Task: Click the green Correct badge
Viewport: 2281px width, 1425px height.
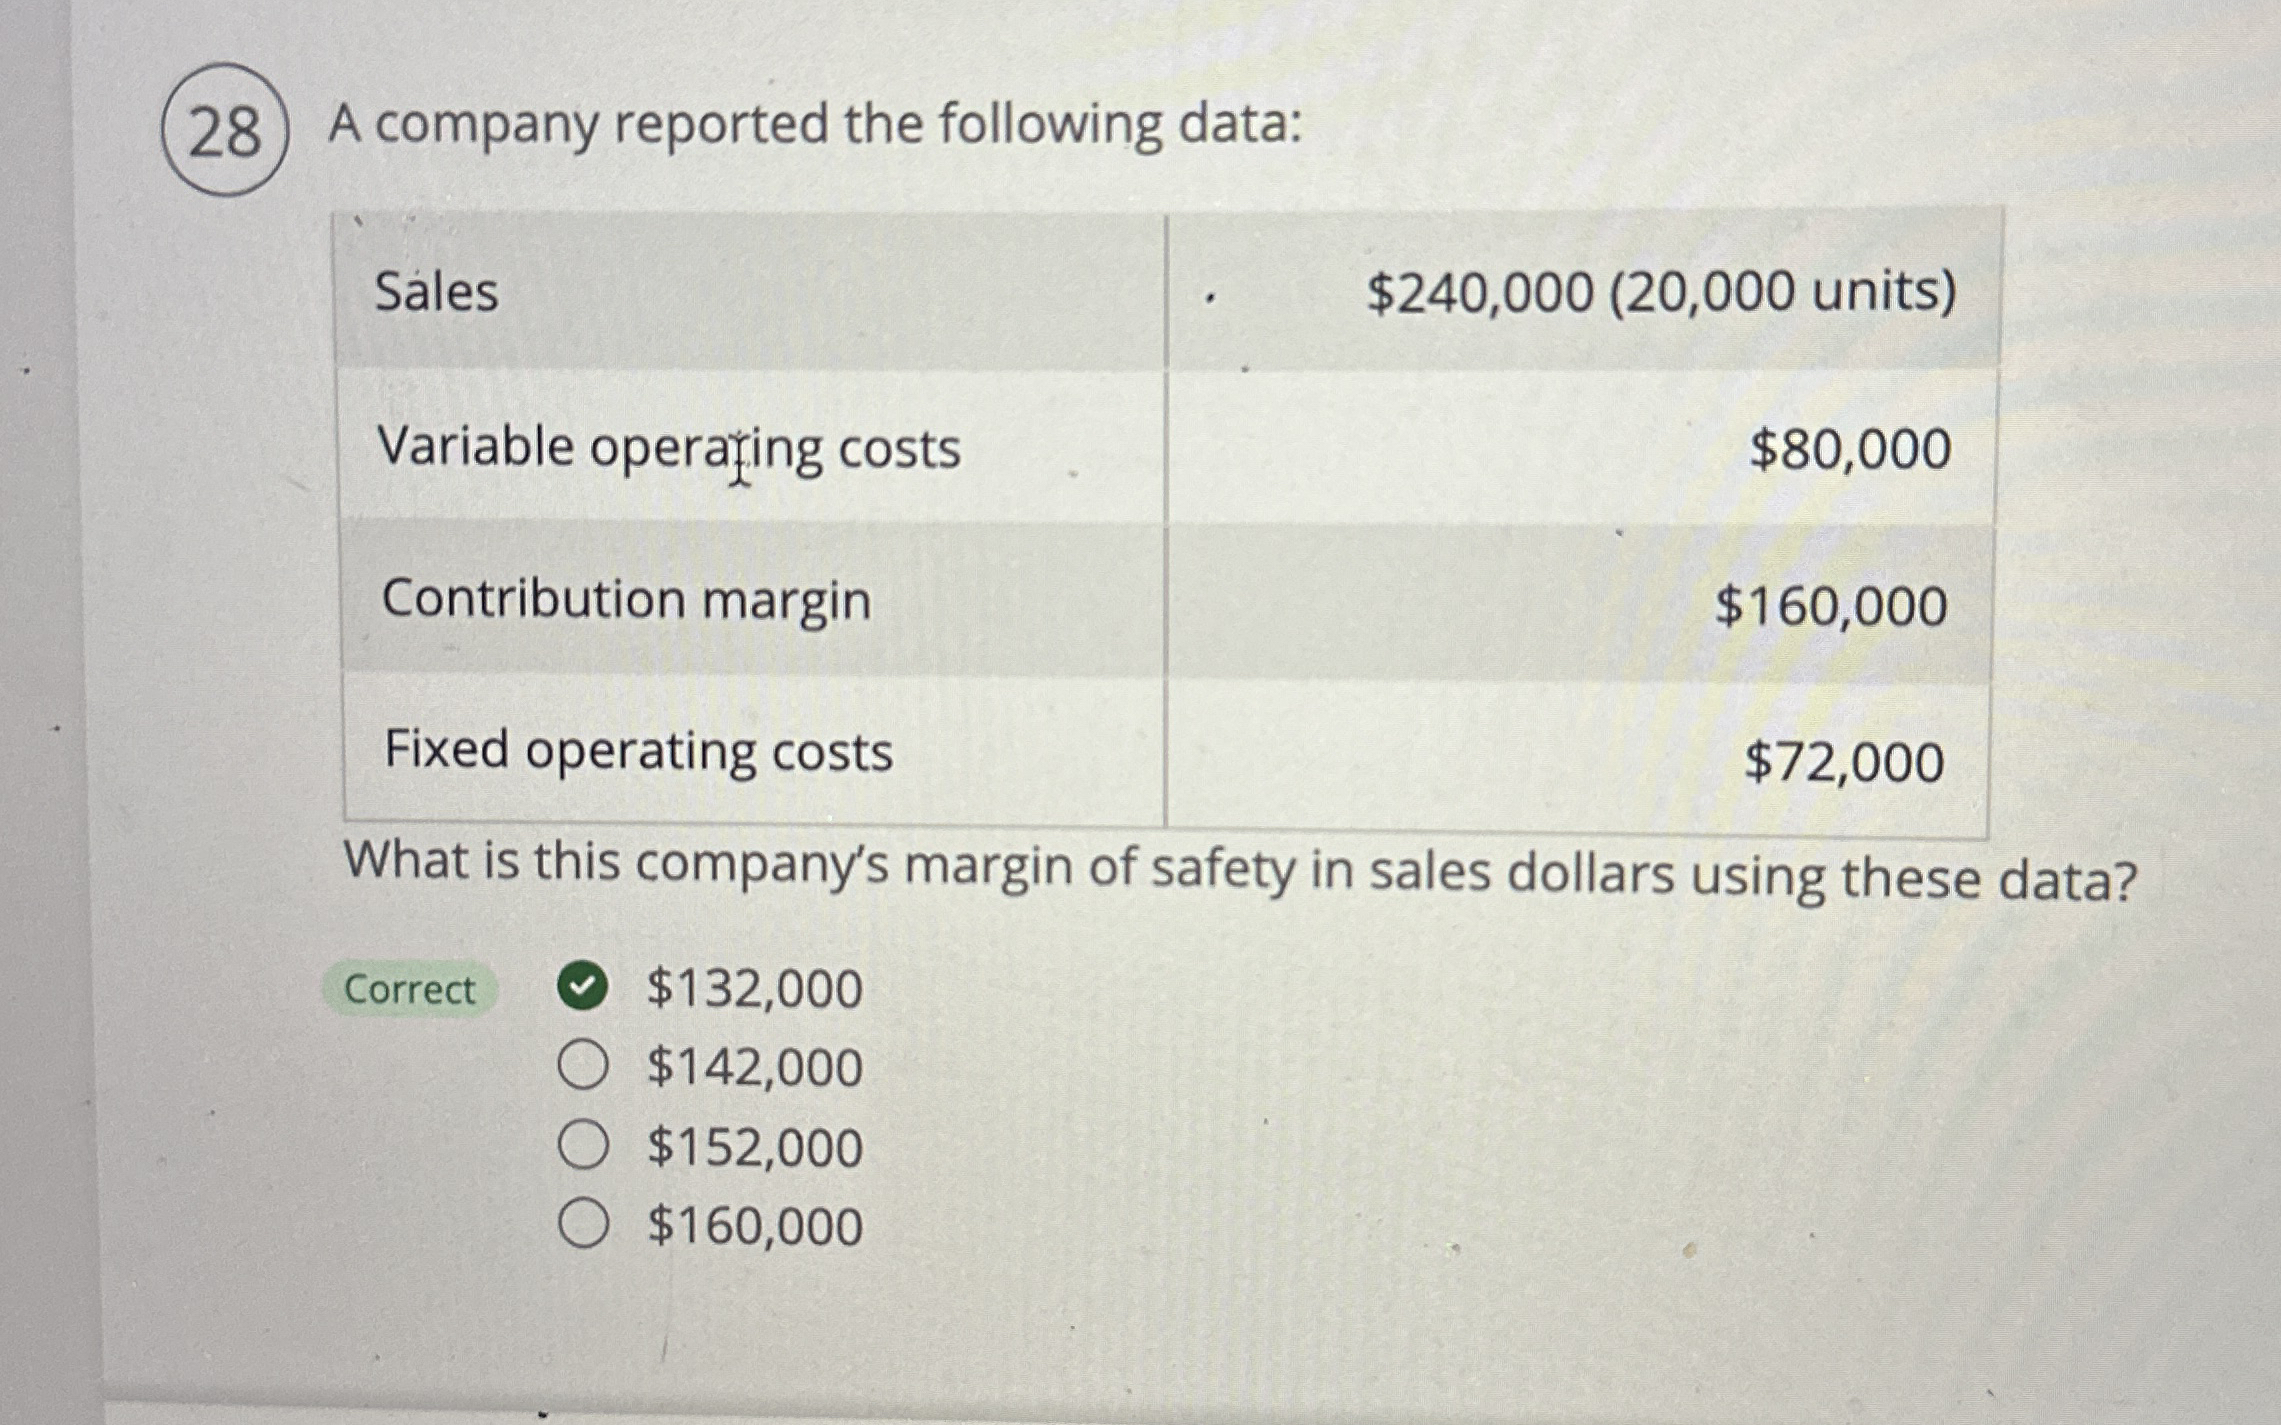Action: pos(410,989)
